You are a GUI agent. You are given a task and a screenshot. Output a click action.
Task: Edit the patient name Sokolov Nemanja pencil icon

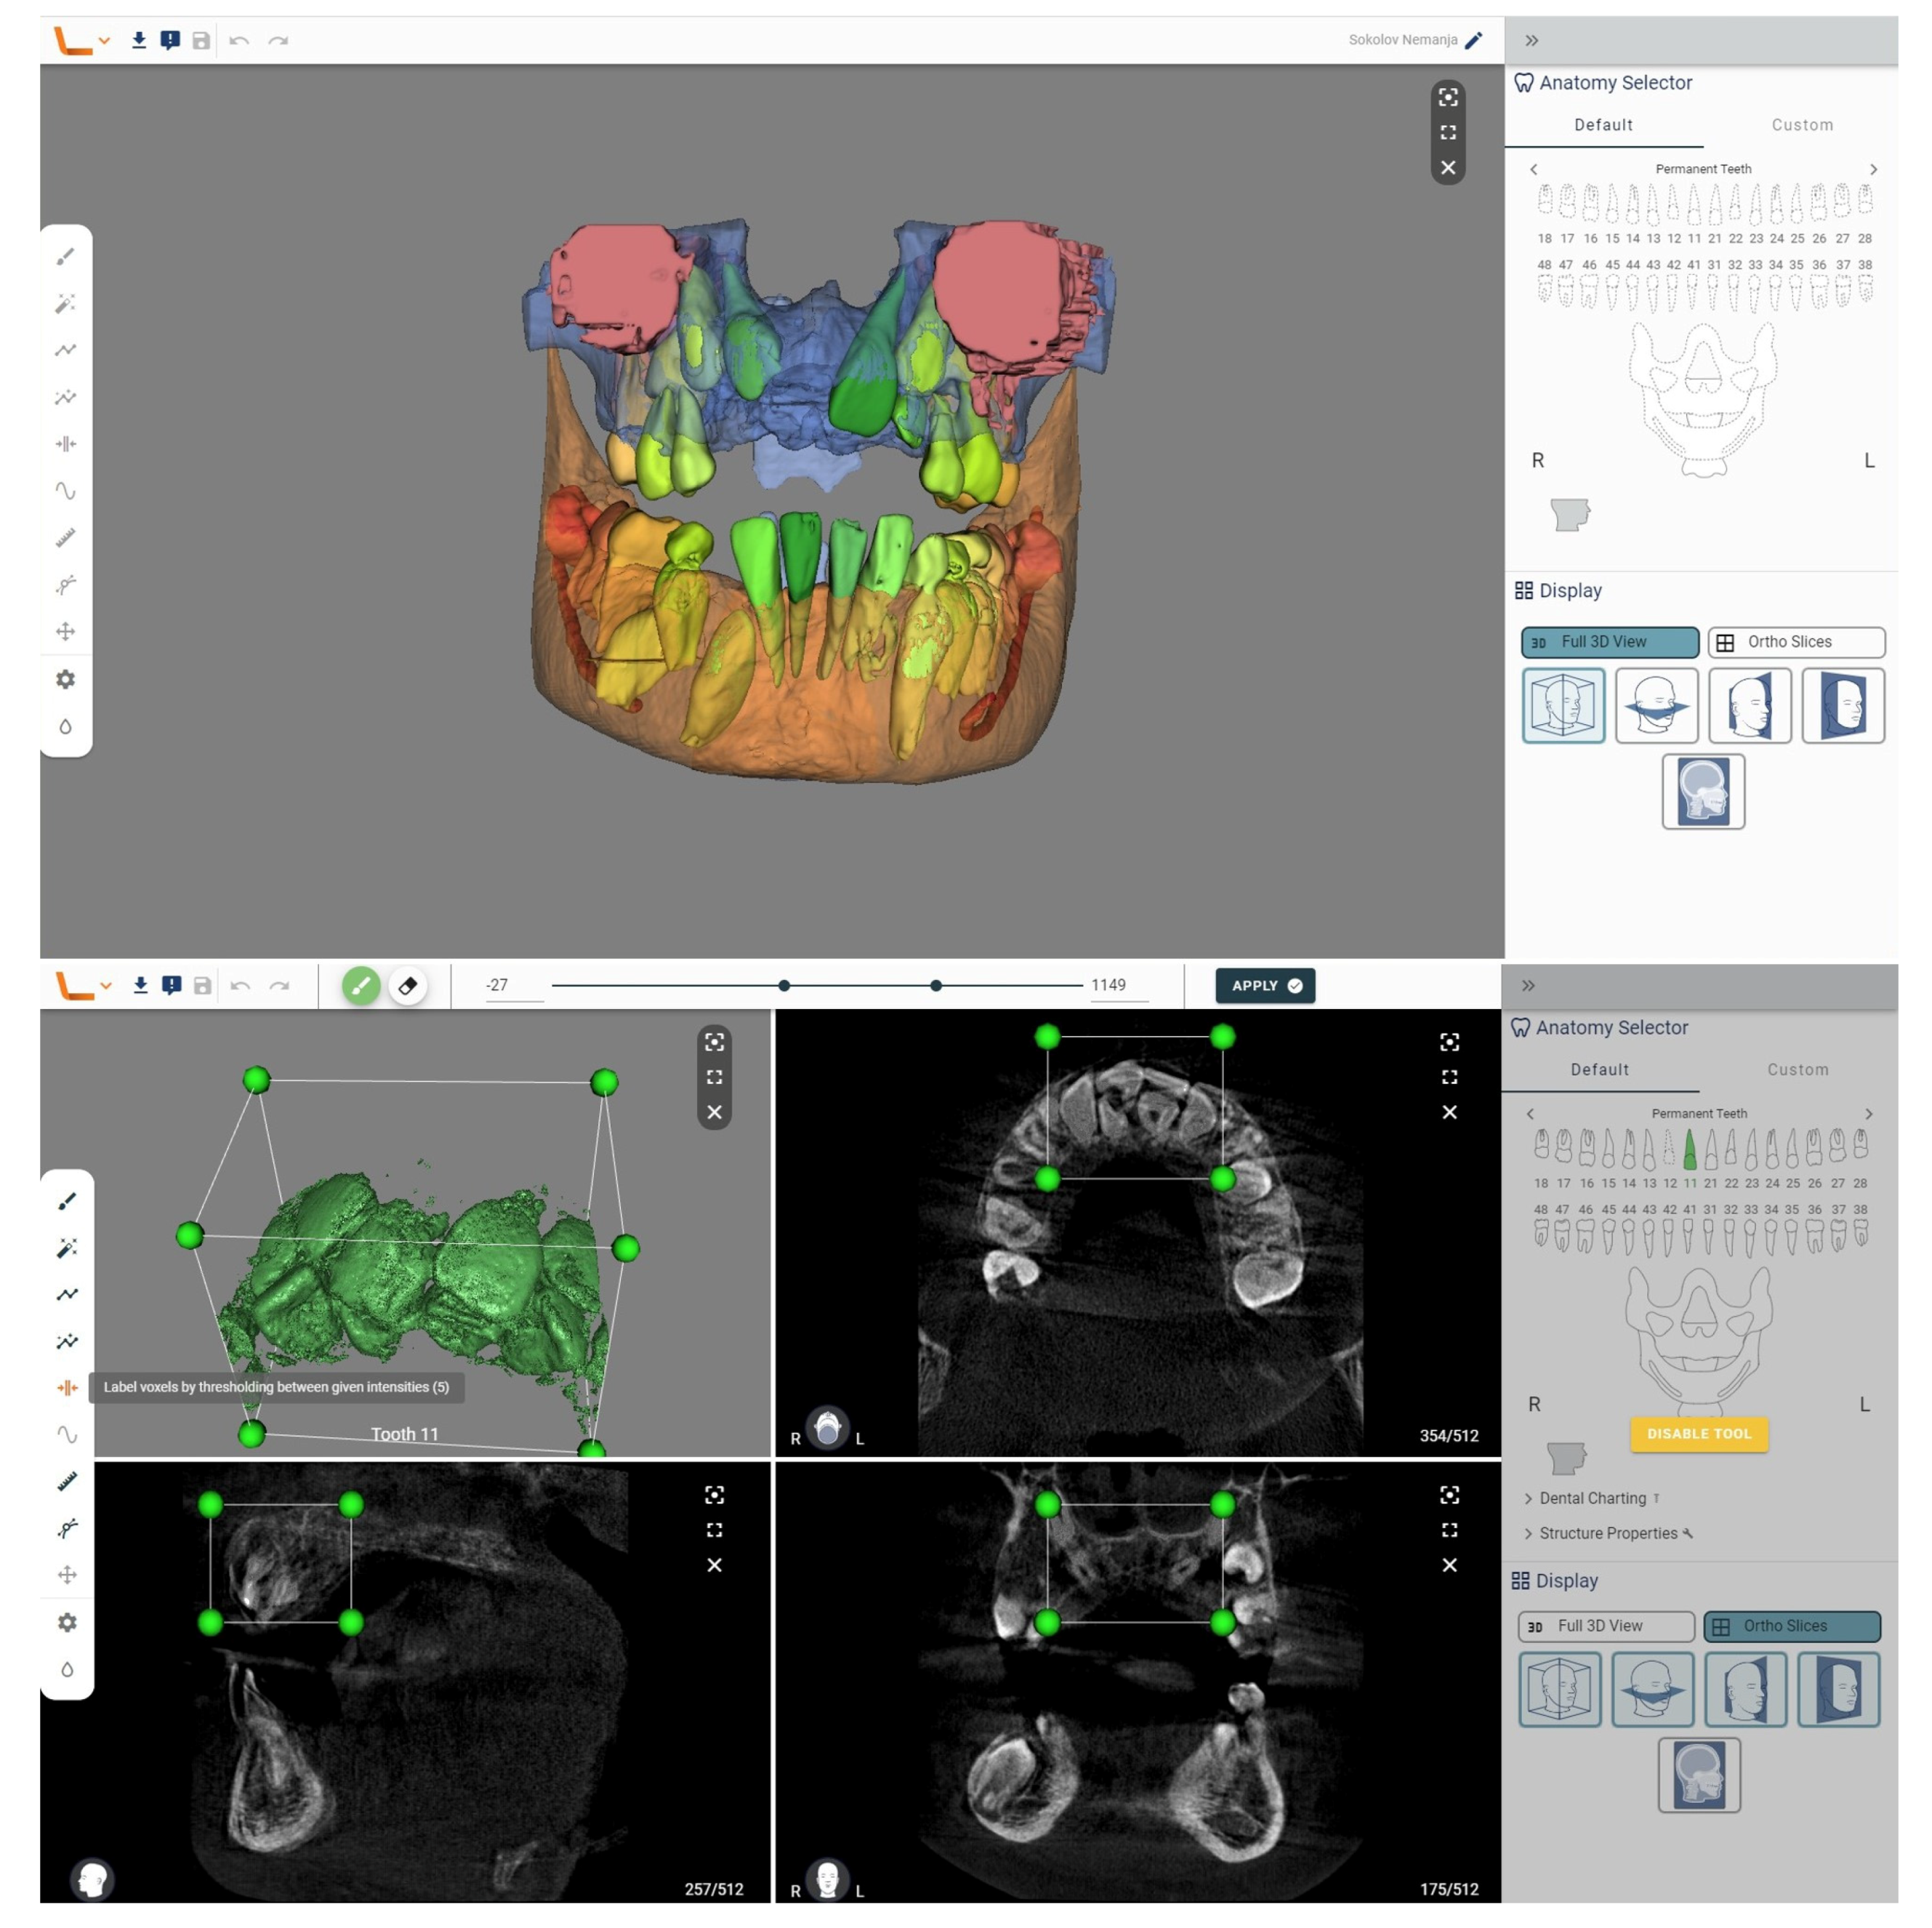[x=1473, y=40]
